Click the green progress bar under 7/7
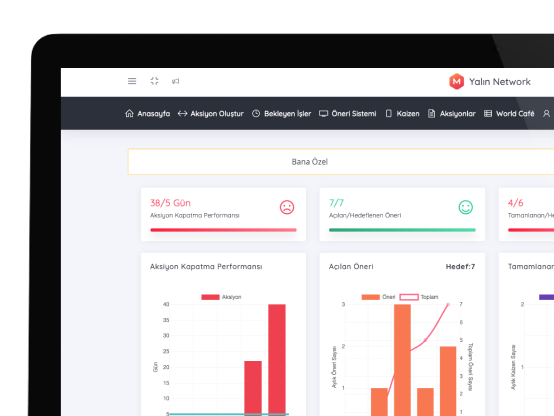 pyautogui.click(x=402, y=230)
